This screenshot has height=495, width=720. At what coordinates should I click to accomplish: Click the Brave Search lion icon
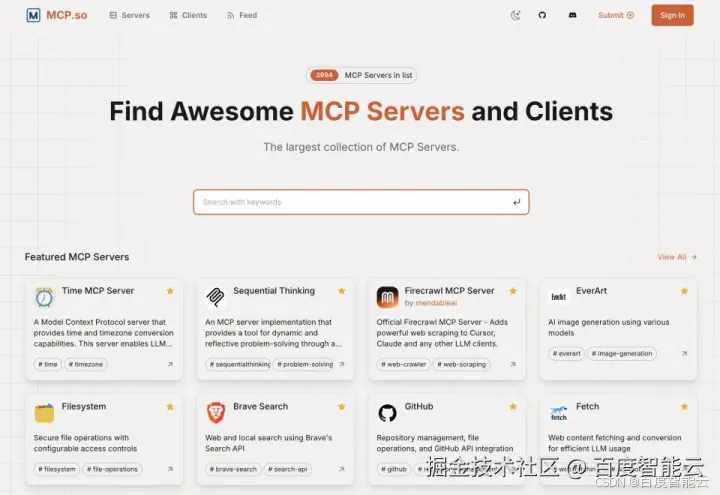[215, 413]
